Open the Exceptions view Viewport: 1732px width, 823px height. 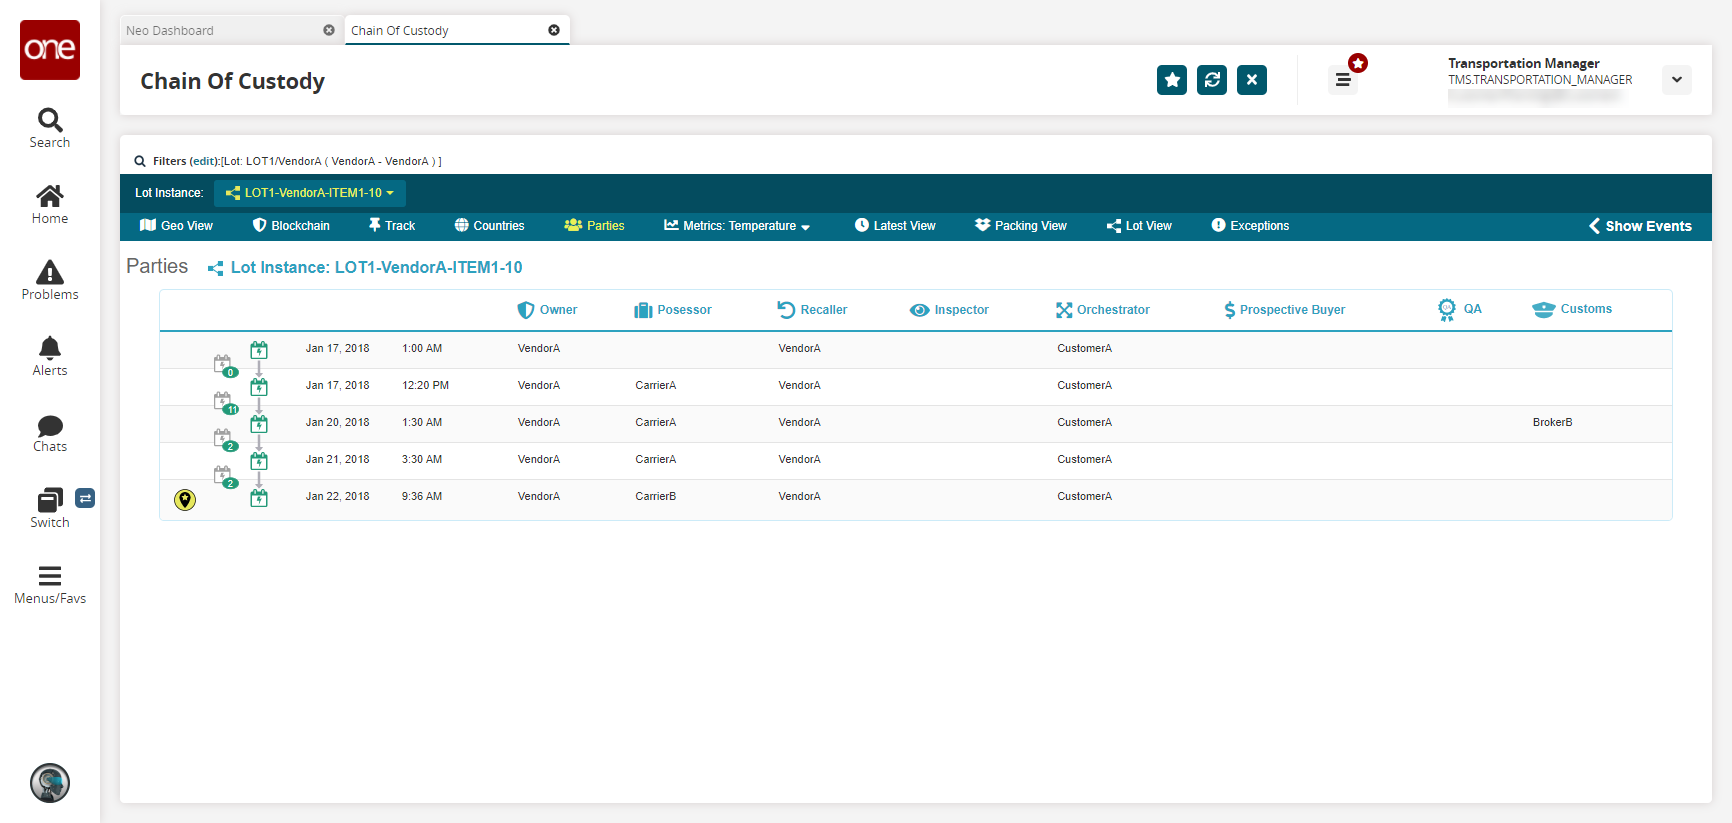tap(1250, 226)
